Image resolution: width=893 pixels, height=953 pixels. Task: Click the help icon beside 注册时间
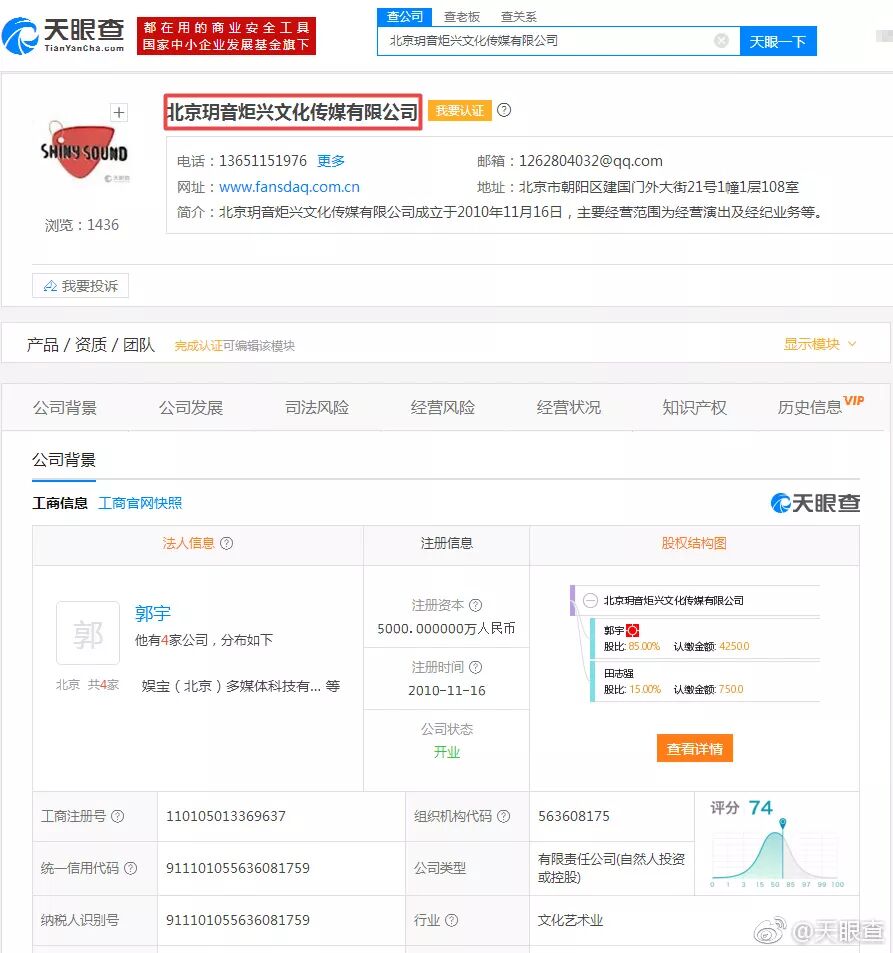pyautogui.click(x=476, y=667)
